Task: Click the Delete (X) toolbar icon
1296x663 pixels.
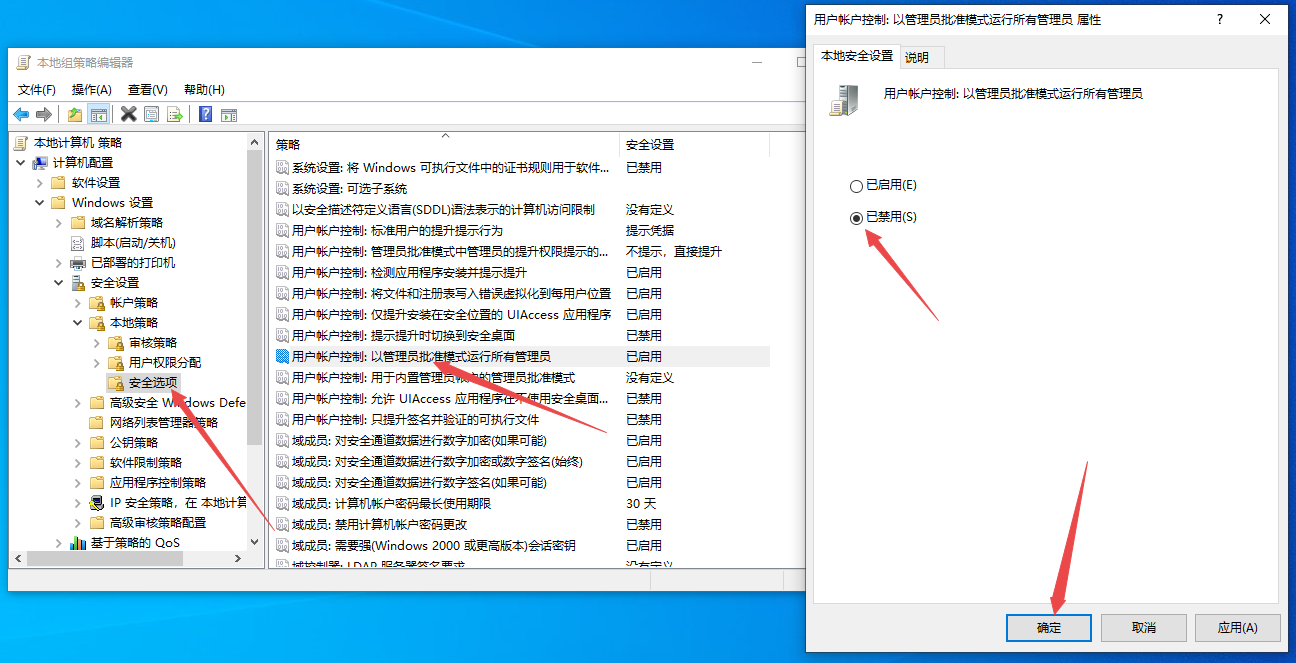Action: (x=128, y=114)
